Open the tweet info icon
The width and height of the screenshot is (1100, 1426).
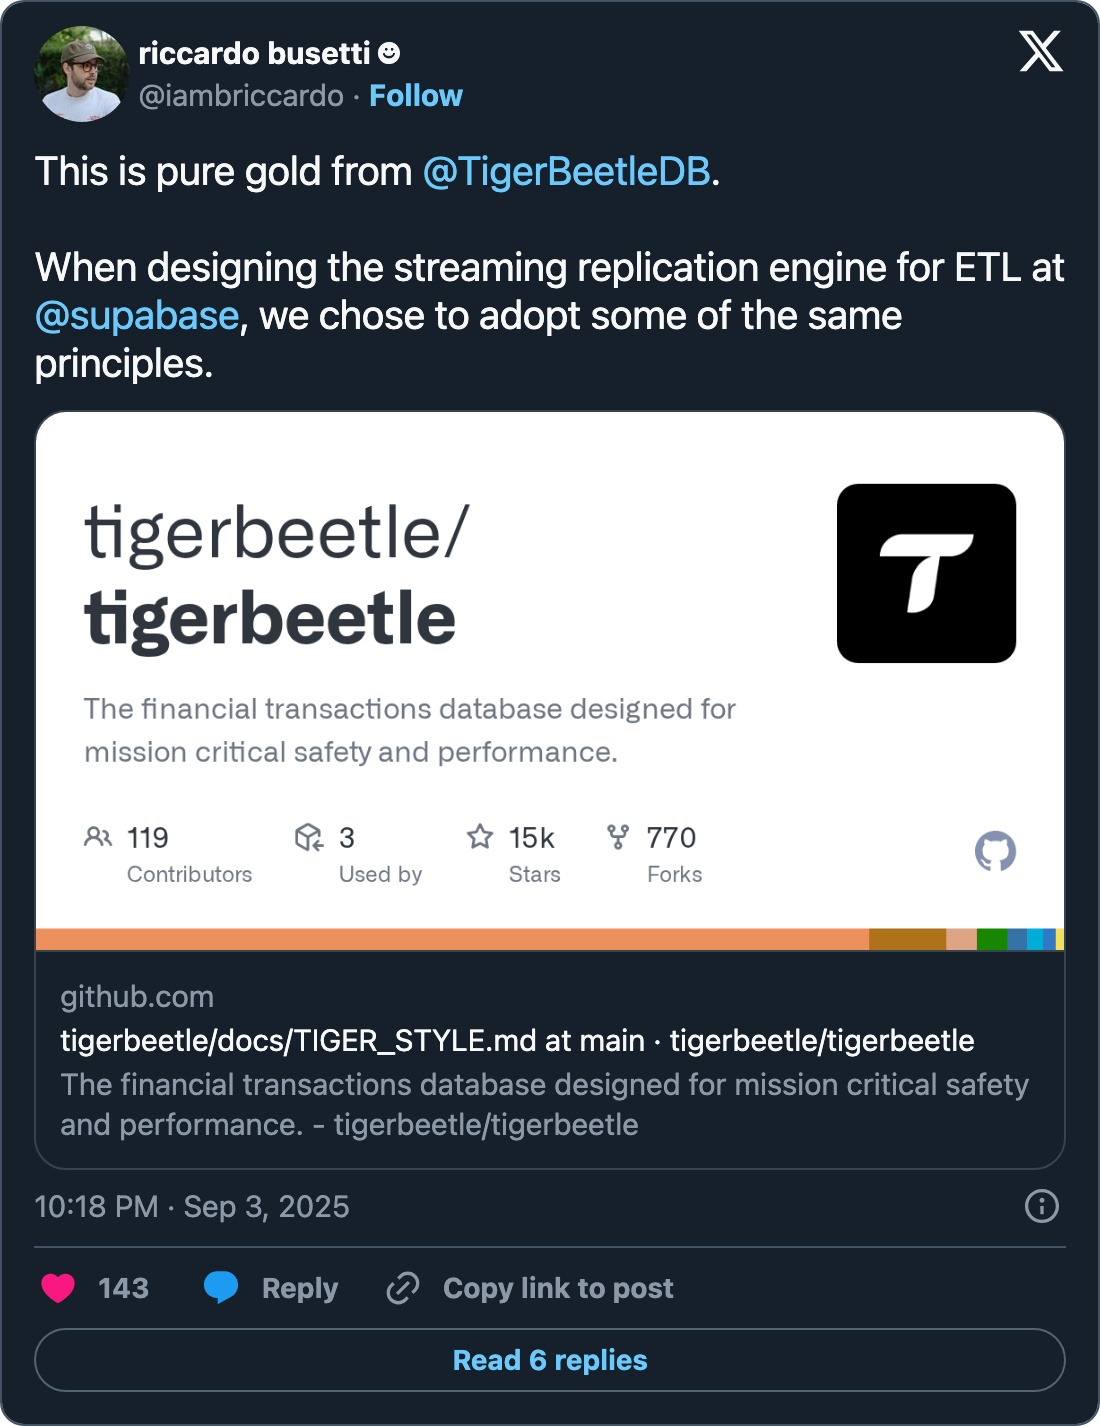(x=1041, y=1206)
